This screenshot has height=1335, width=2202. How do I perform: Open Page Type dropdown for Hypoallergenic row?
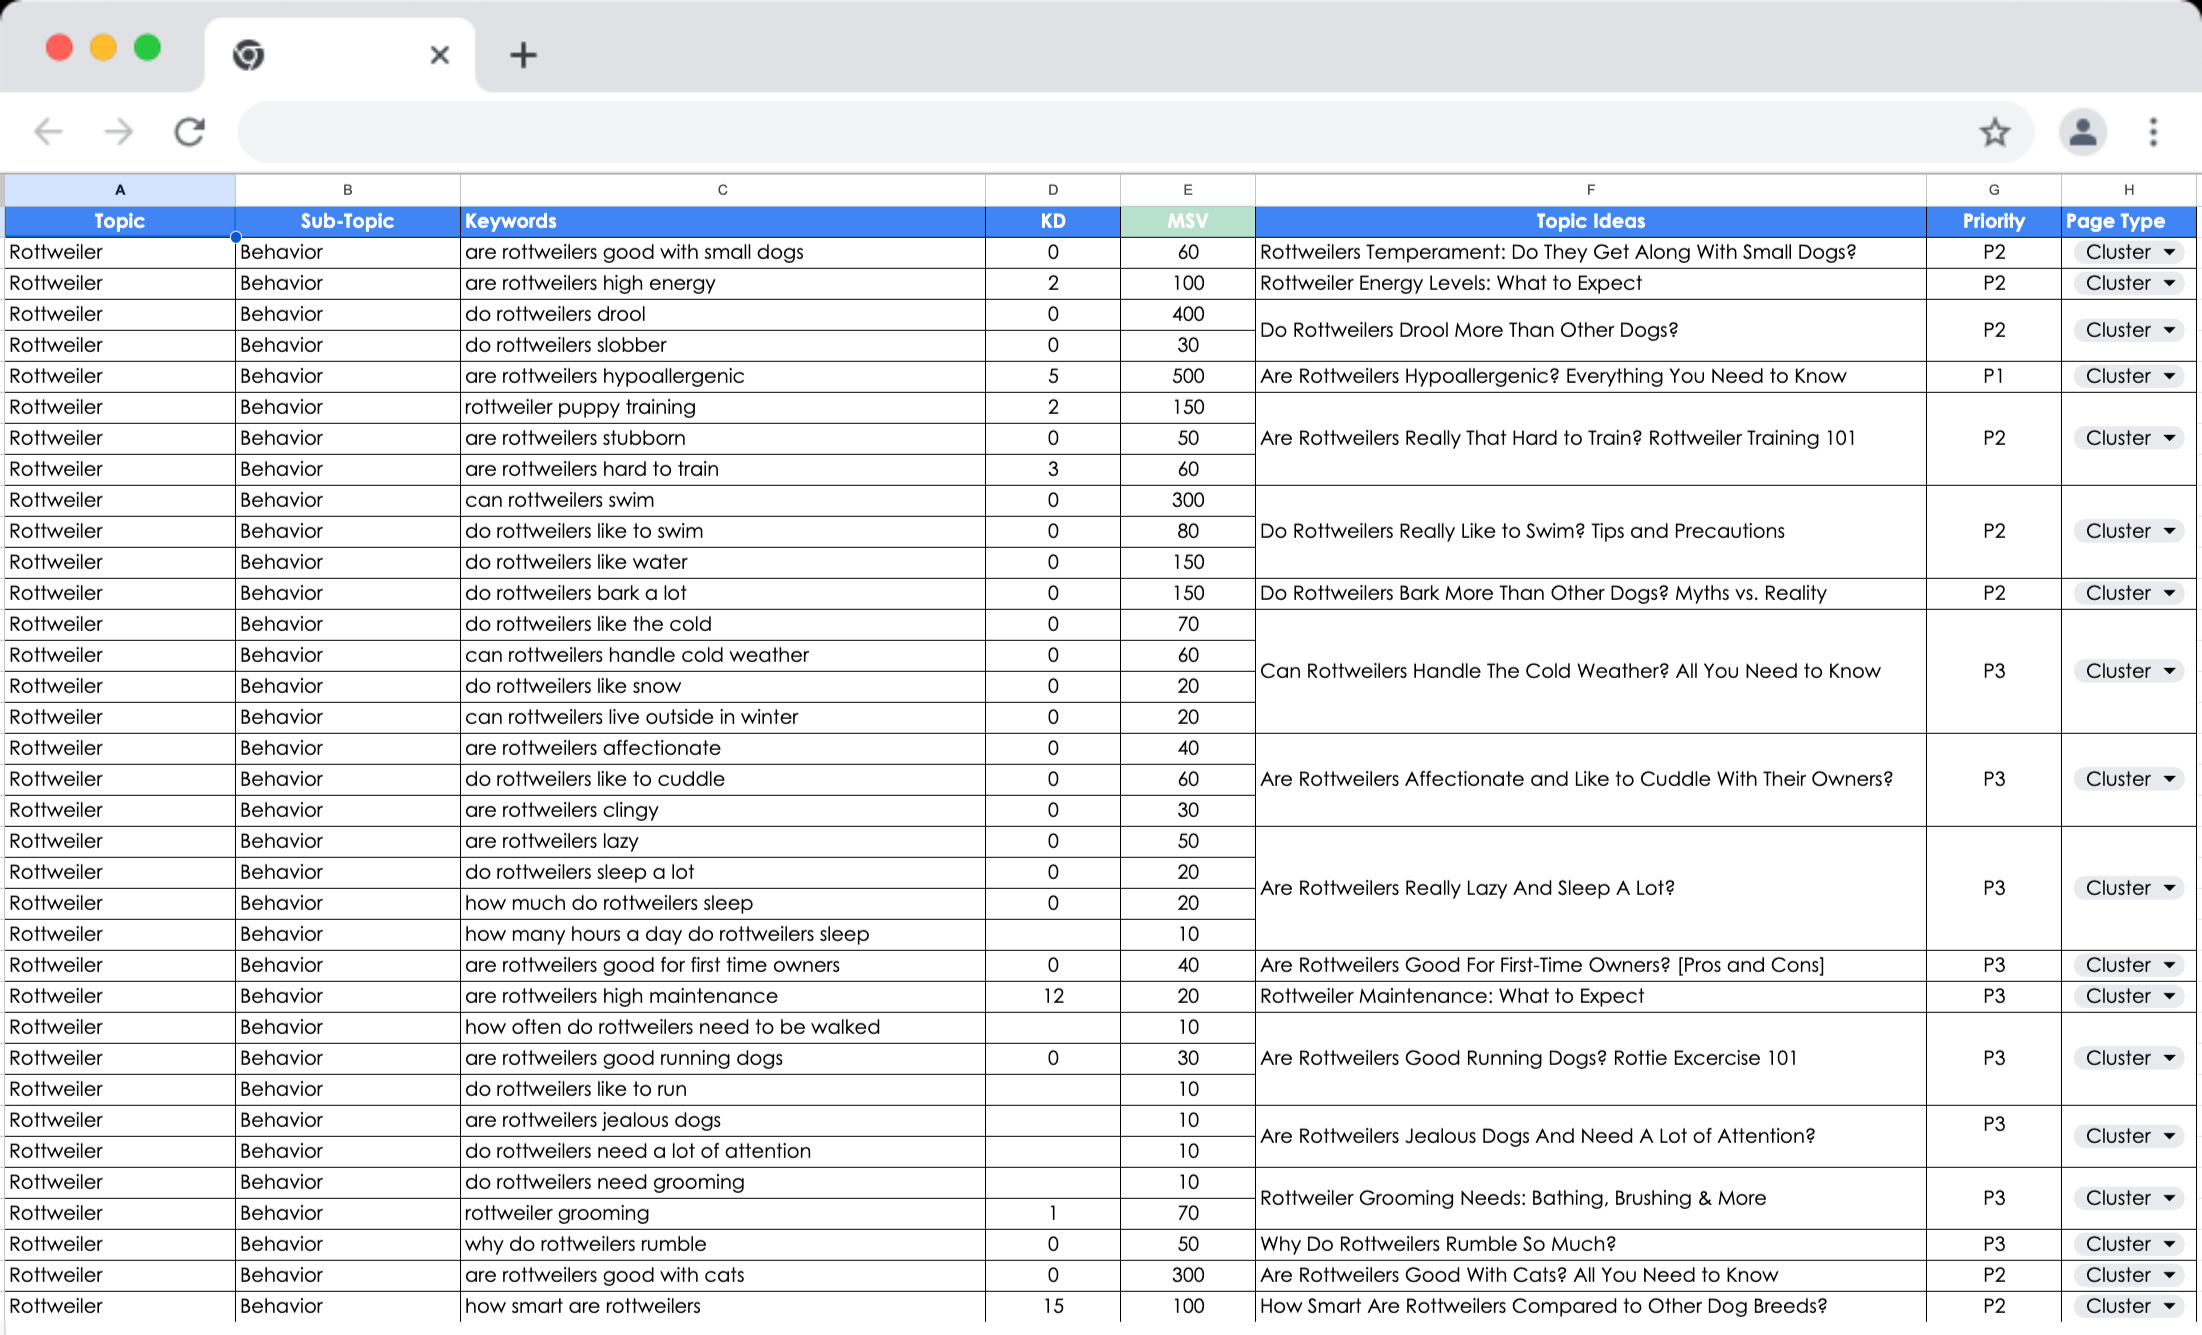tap(2131, 377)
